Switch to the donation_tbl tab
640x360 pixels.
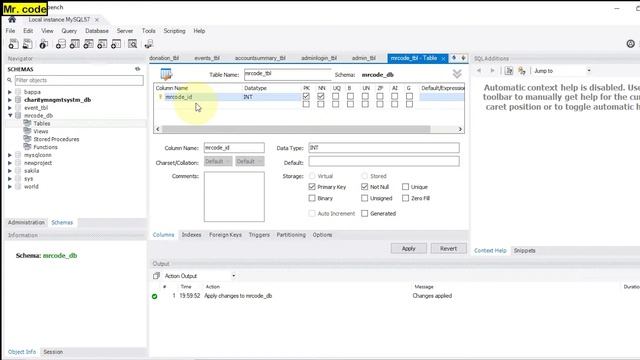point(164,58)
